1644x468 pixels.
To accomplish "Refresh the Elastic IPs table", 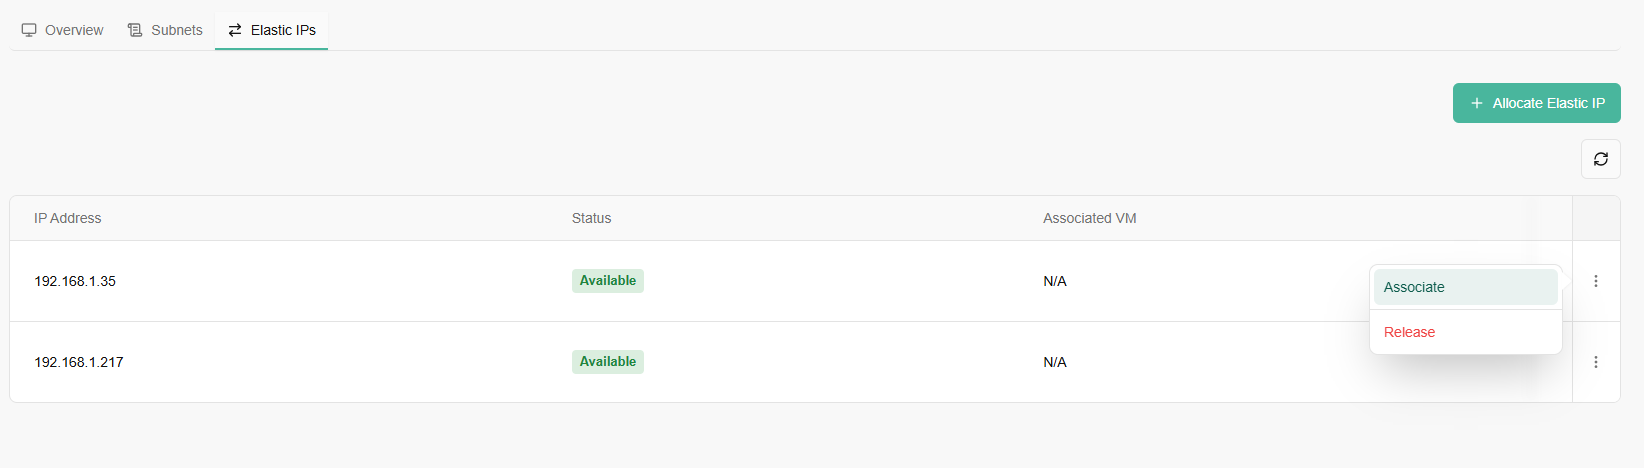I will tap(1600, 159).
